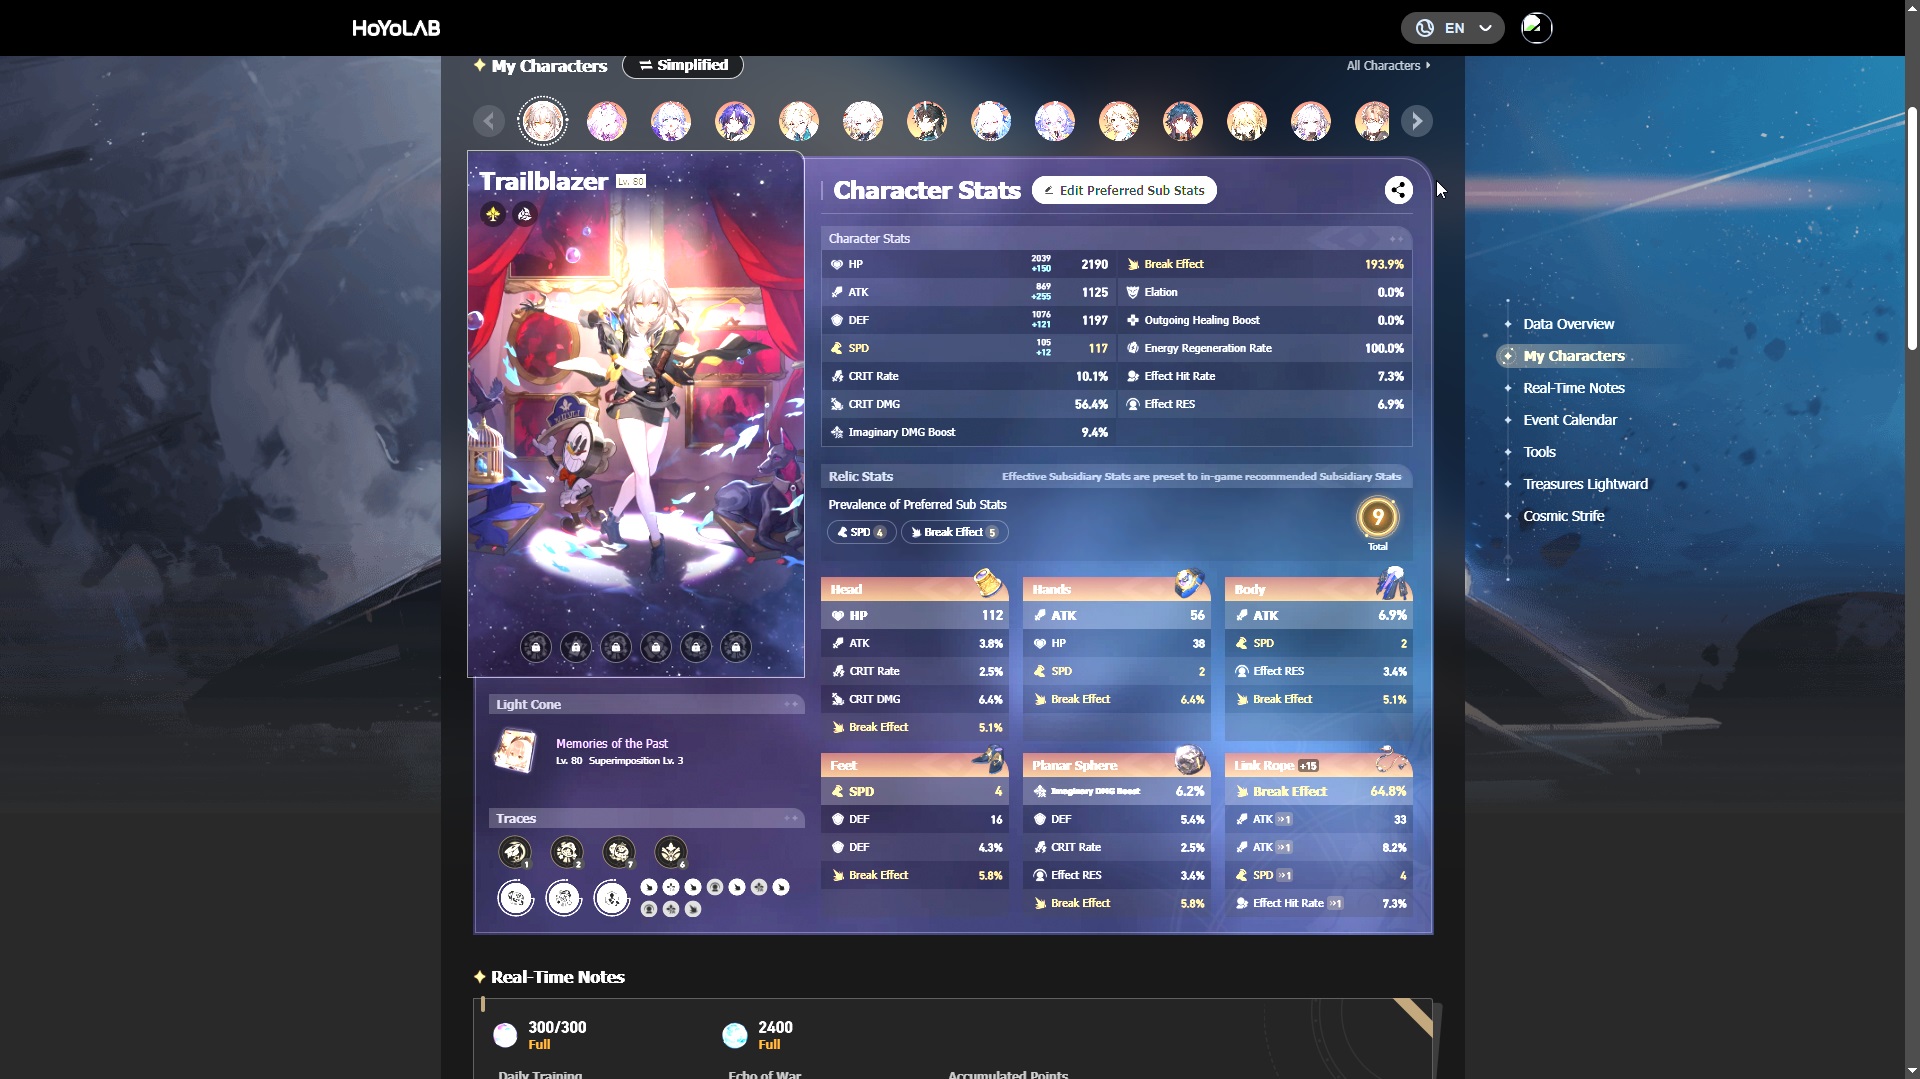The image size is (1920, 1079).
Task: Click the Relic Stats section title
Action: pyautogui.click(x=860, y=477)
